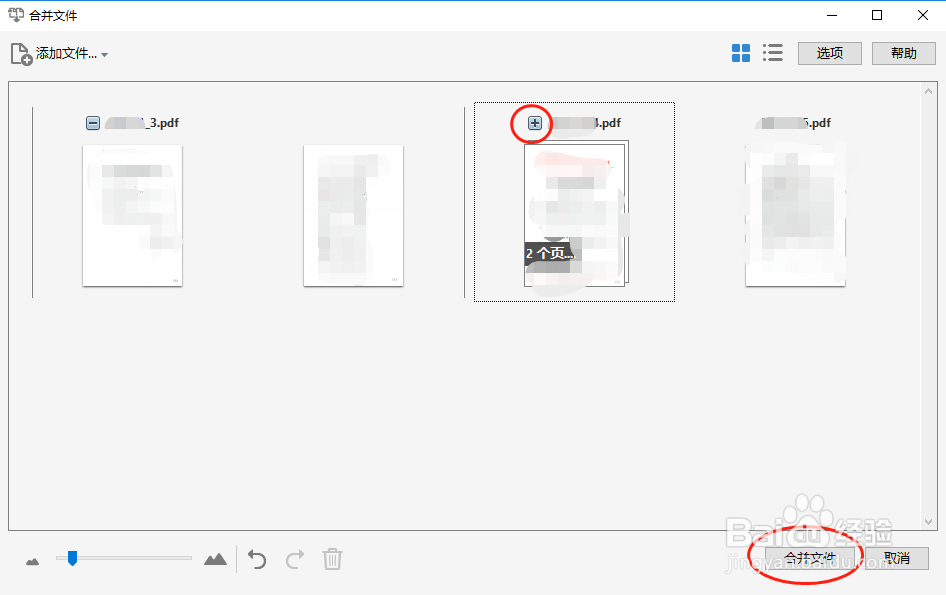Viewport: 946px width, 595px height.
Task: Click the scrollbar down arrow
Action: click(928, 521)
